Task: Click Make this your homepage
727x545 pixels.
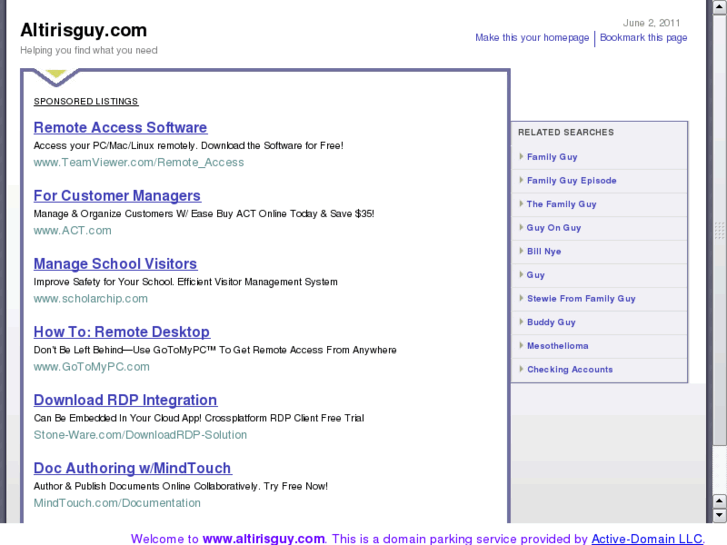Action: (532, 38)
